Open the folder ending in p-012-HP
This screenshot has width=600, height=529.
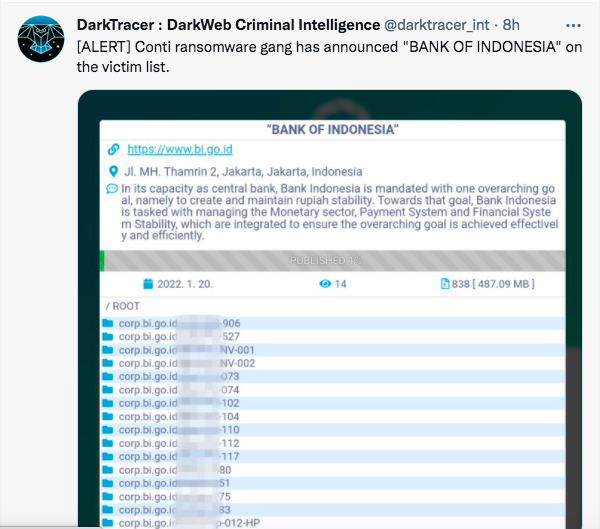point(333,522)
